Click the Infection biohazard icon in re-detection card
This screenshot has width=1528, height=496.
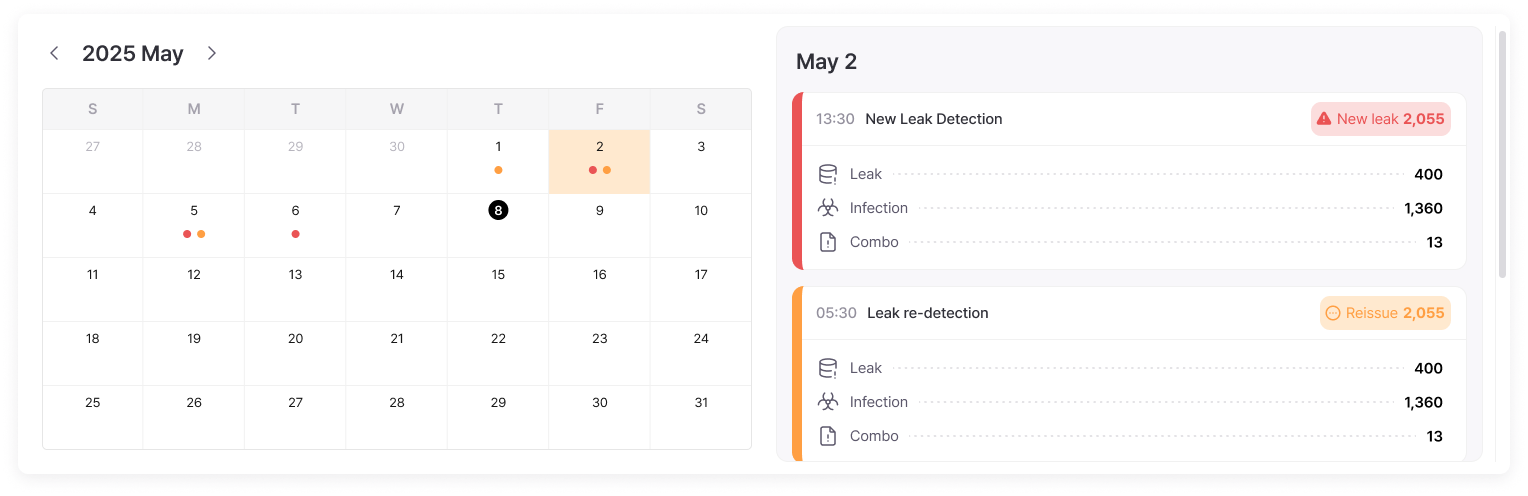click(828, 402)
